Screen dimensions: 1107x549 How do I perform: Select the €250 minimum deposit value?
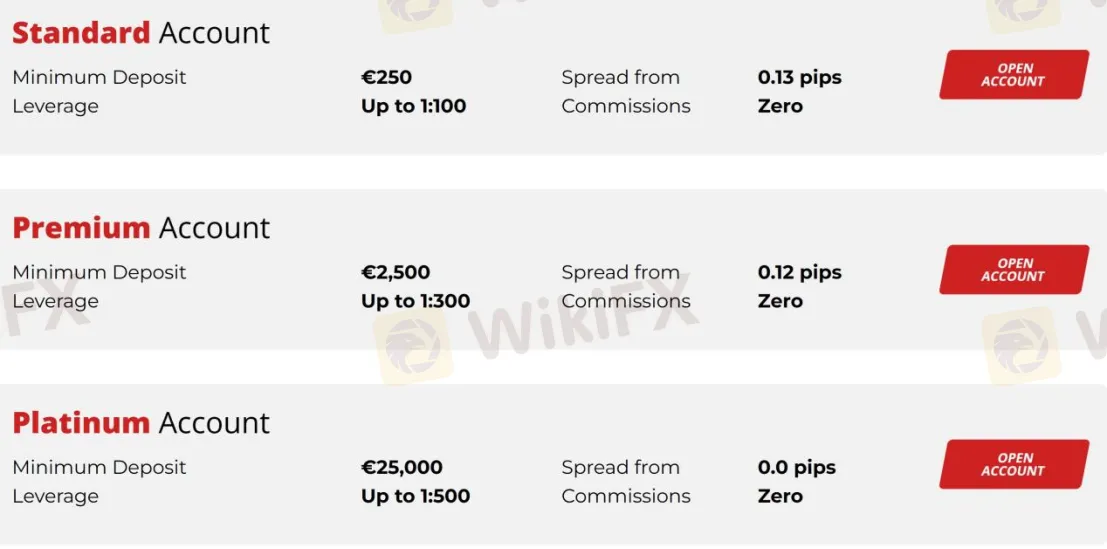pyautogui.click(x=386, y=78)
